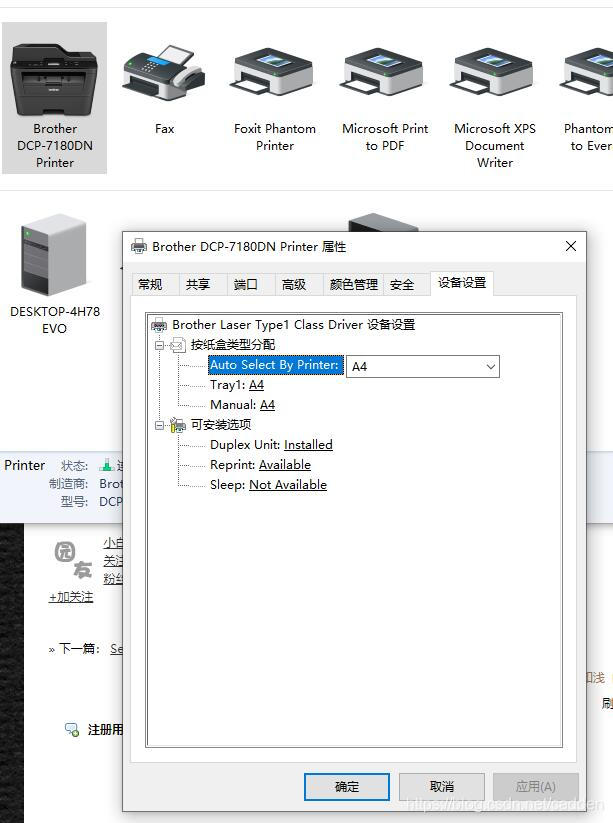Click printer icon beside Brother Laser Type1 Class Driver
613x823 pixels.
(x=159, y=325)
